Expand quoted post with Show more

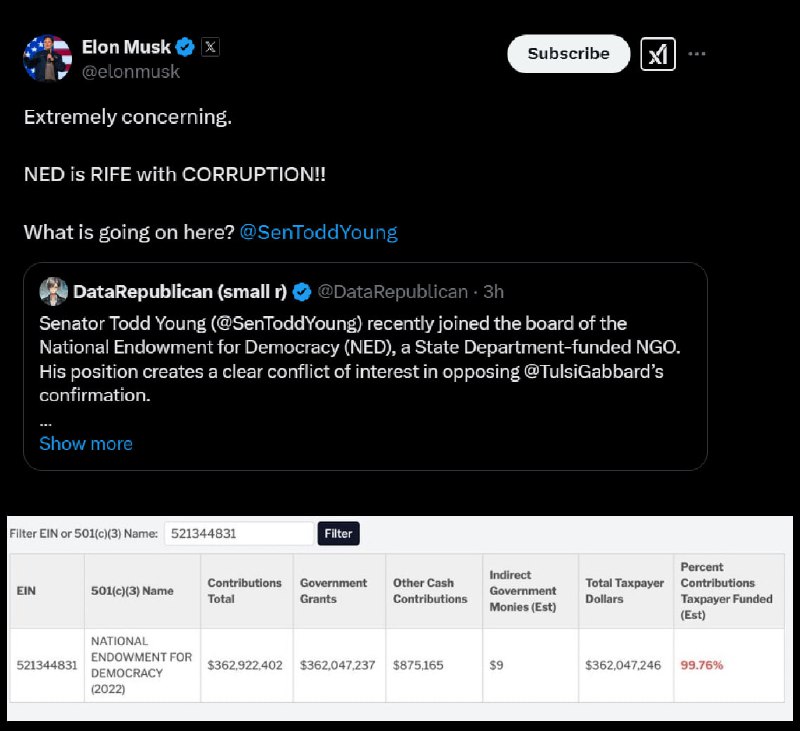click(86, 444)
